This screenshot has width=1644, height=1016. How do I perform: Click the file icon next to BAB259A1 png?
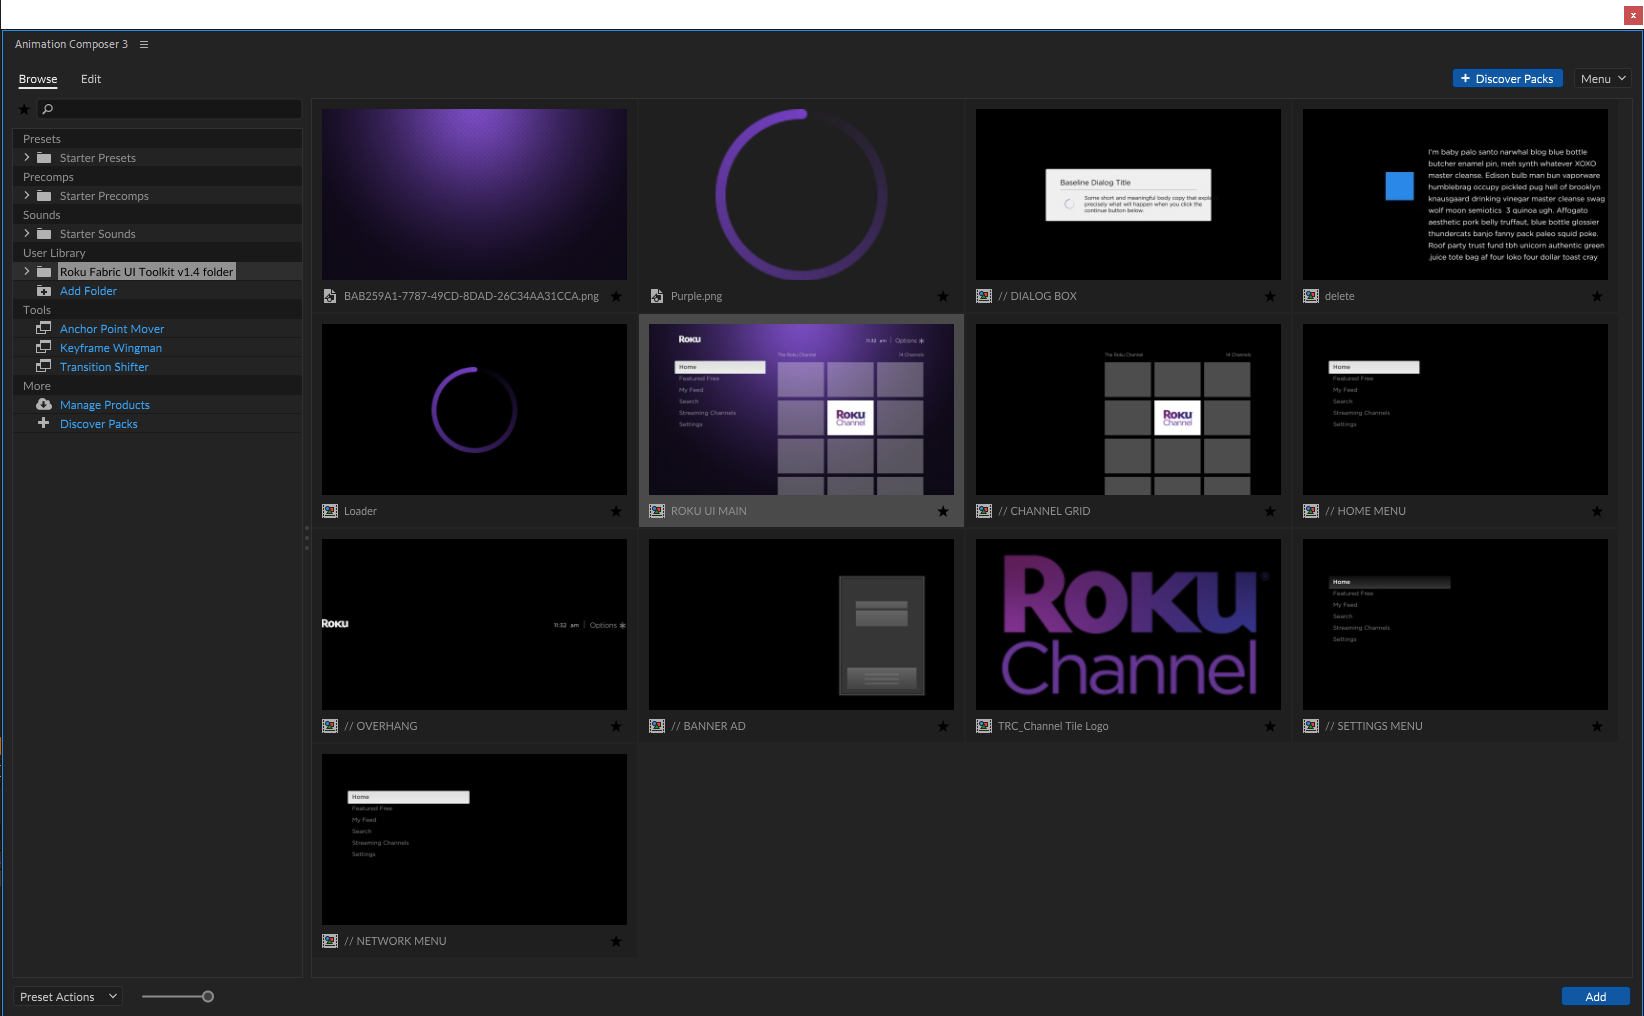tap(330, 296)
